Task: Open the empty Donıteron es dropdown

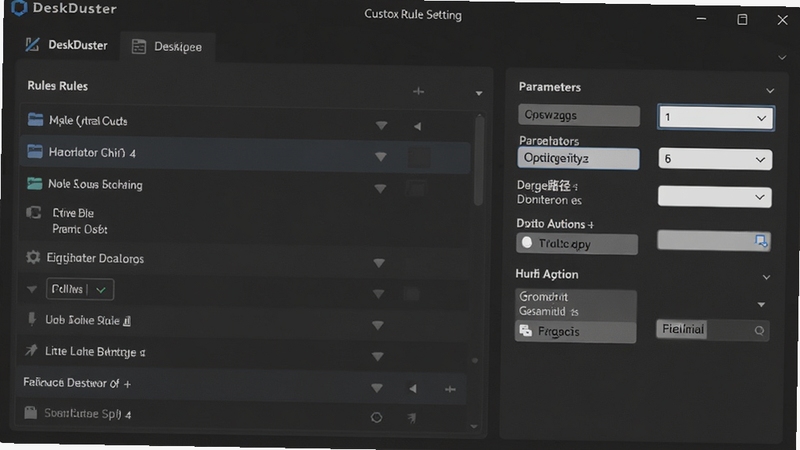Action: click(x=714, y=197)
